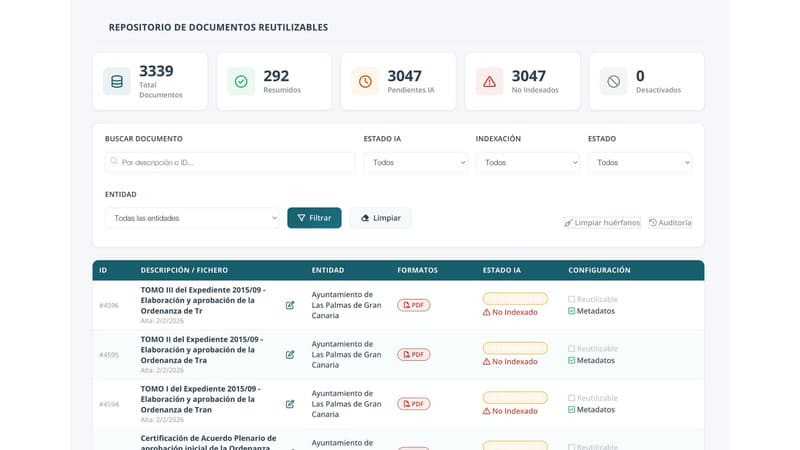This screenshot has width=800, height=450.
Task: Open the Indexación dropdown
Action: coord(528,162)
